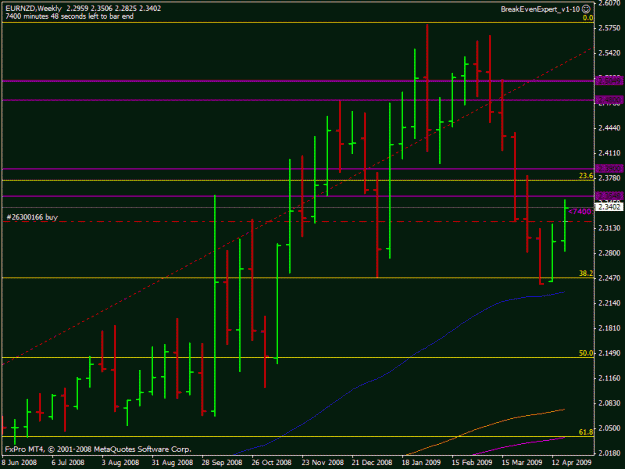Click the 2.5750 price scale label

[609, 28]
